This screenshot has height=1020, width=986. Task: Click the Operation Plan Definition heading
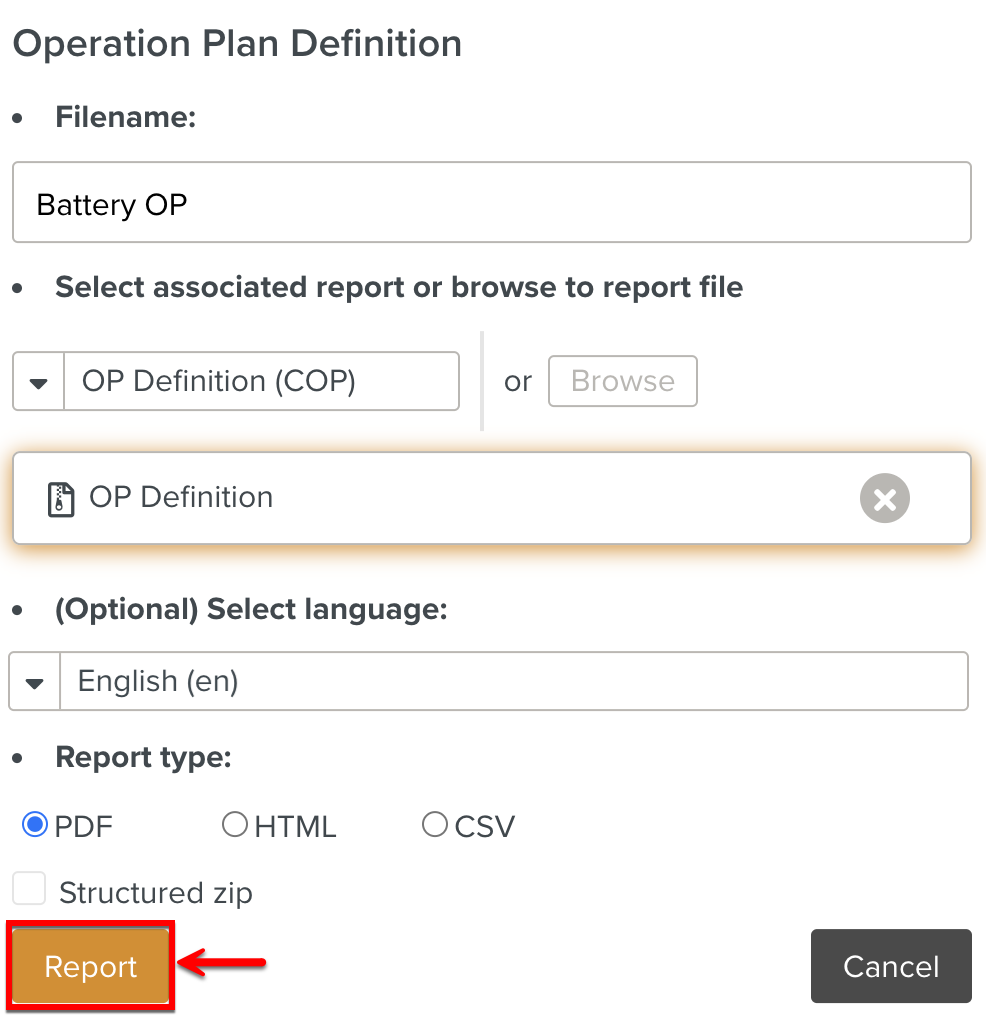236,43
